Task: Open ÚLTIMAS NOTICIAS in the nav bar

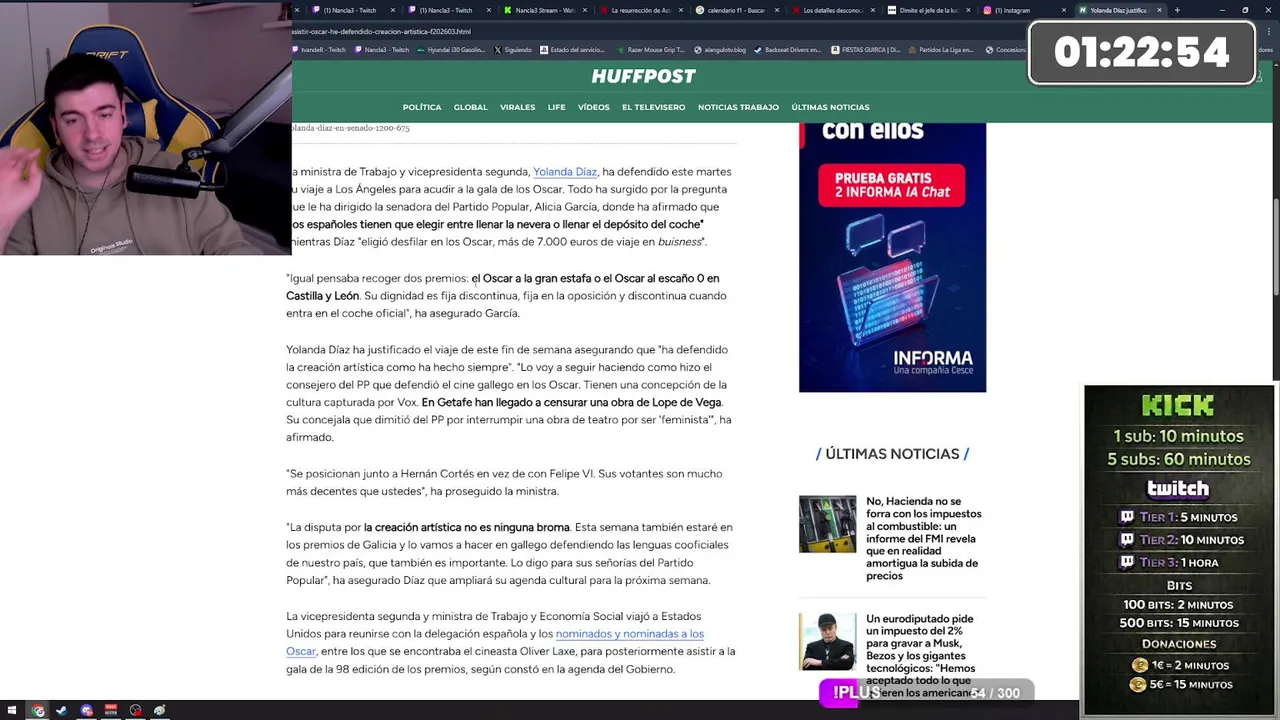Action: 830,107
